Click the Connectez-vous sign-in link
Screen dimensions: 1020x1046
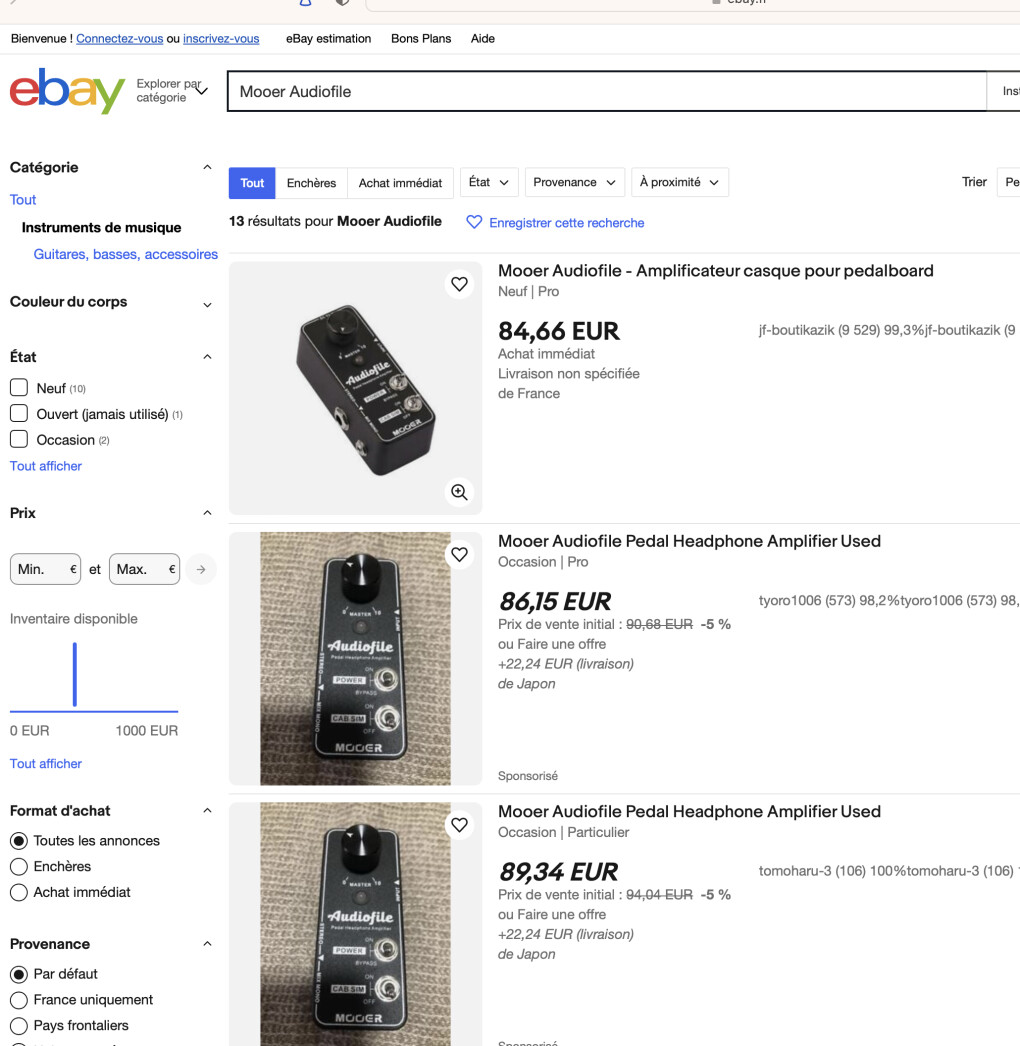[x=119, y=39]
